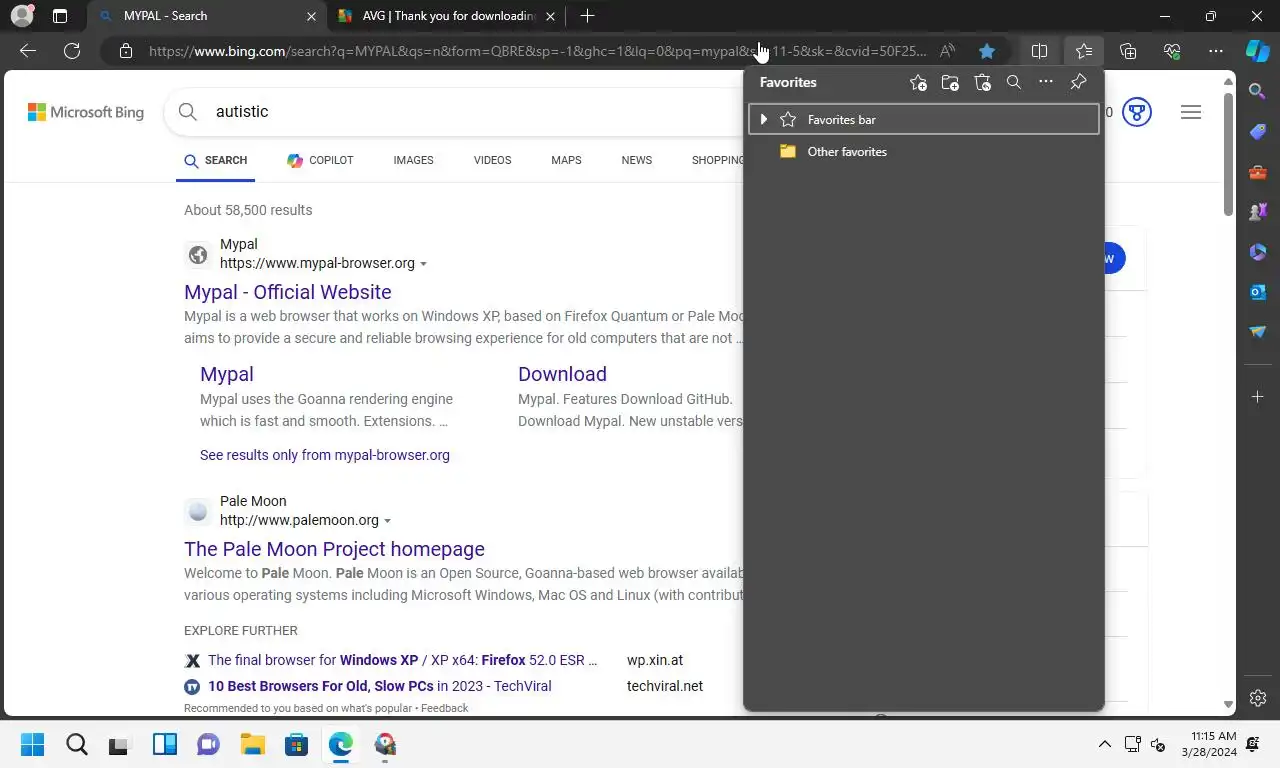Screen dimensions: 1280x768
Task: Expand mypal-browser.org URL dropdown arrow
Action: click(424, 264)
